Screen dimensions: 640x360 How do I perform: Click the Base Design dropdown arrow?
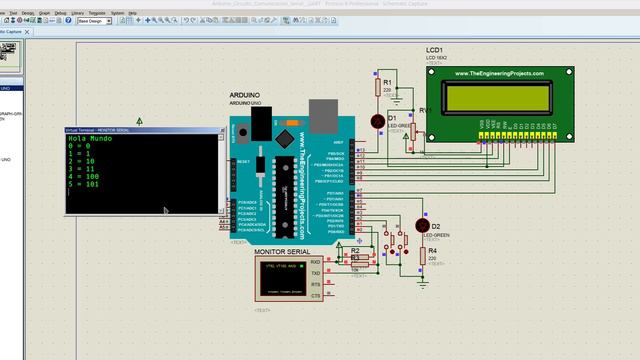109,21
